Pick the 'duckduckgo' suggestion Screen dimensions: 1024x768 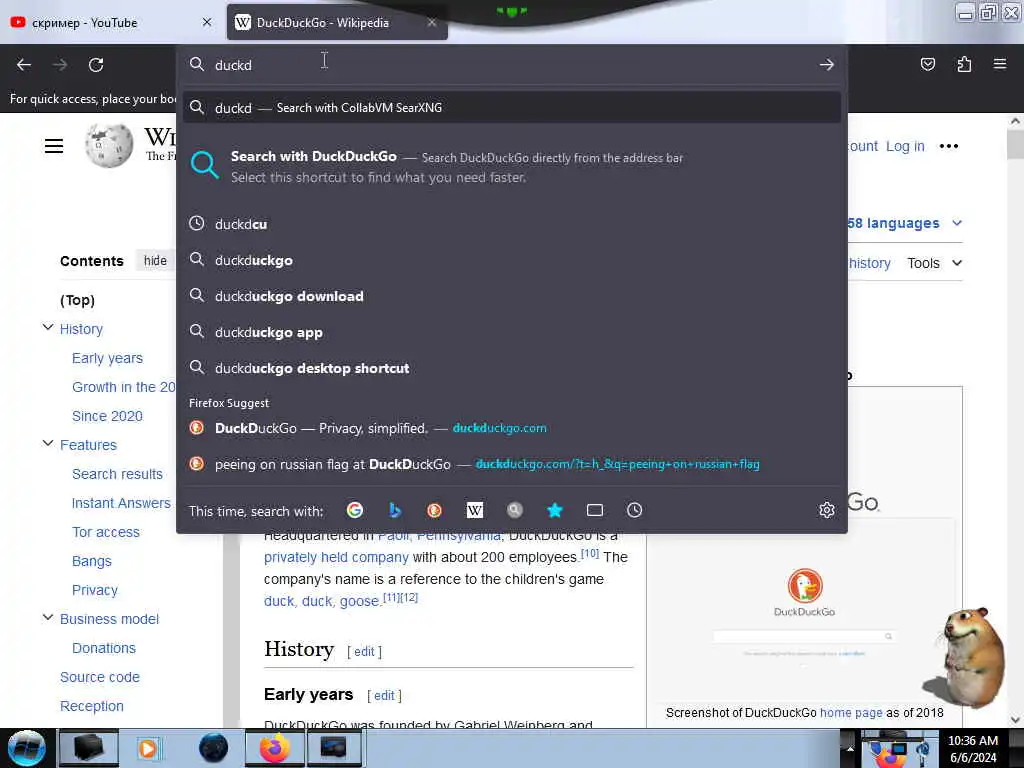pyautogui.click(x=512, y=260)
